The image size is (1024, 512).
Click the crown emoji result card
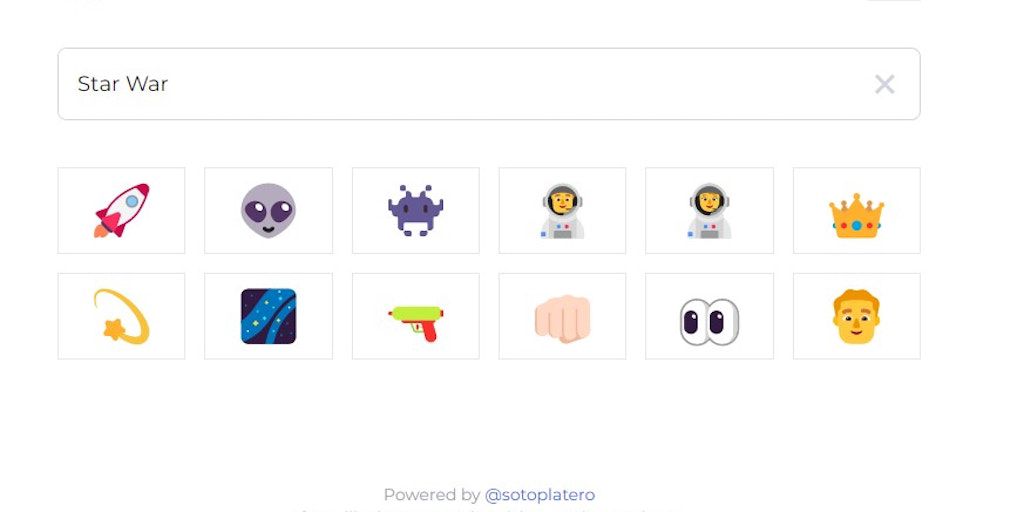[x=856, y=210]
